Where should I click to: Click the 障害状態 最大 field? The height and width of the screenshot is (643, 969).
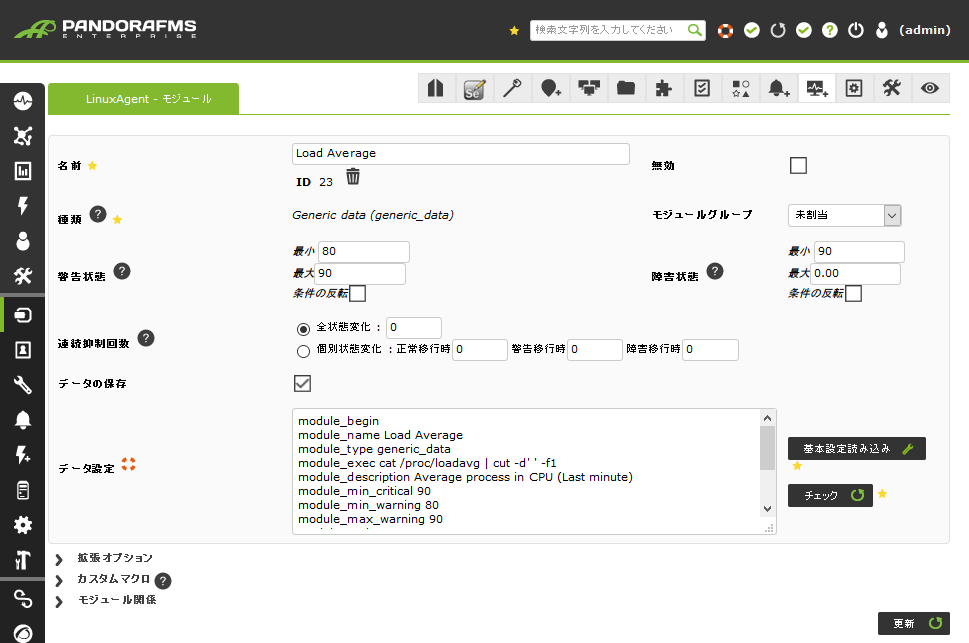855,273
